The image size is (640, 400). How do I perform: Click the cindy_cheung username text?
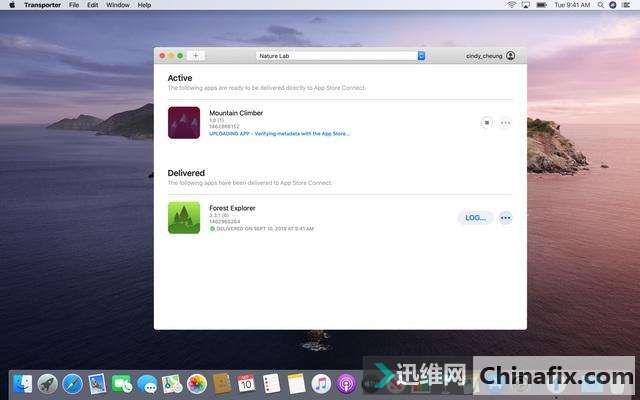(484, 56)
